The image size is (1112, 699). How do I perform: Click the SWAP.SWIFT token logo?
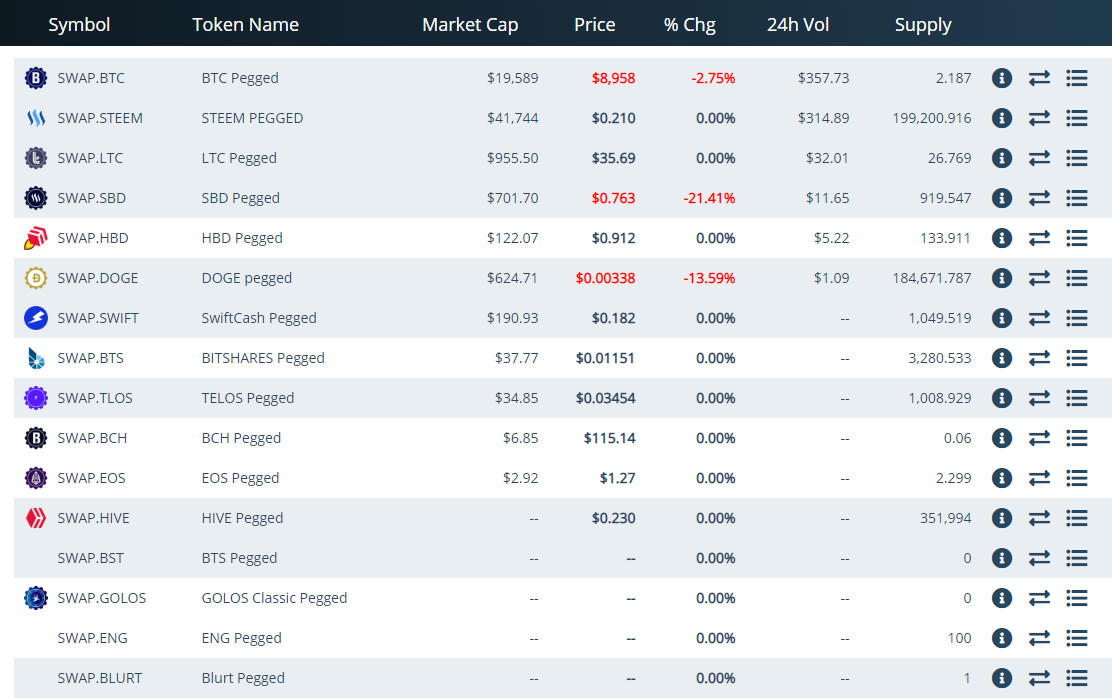point(35,318)
